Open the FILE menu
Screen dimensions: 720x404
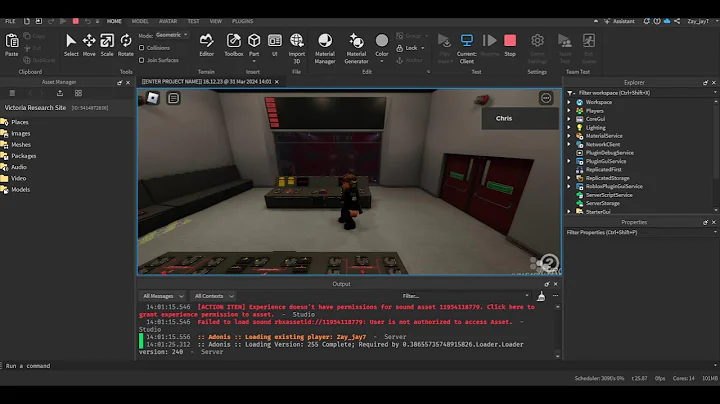click(x=10, y=21)
